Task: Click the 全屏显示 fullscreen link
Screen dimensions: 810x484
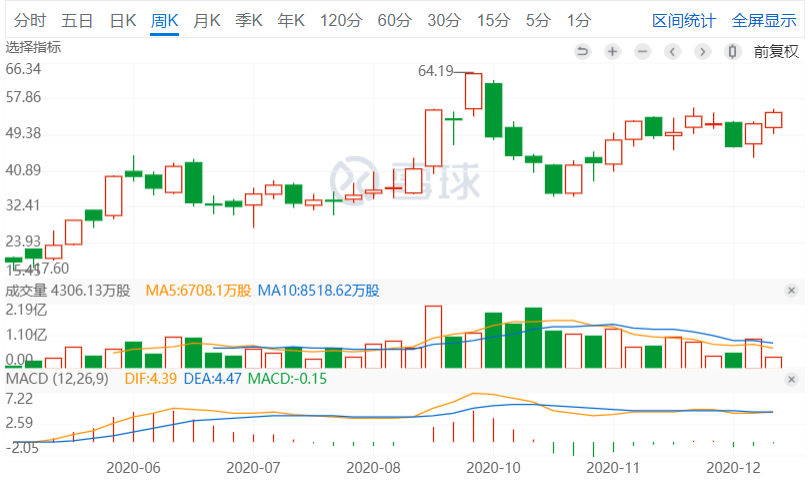Action: (x=764, y=20)
